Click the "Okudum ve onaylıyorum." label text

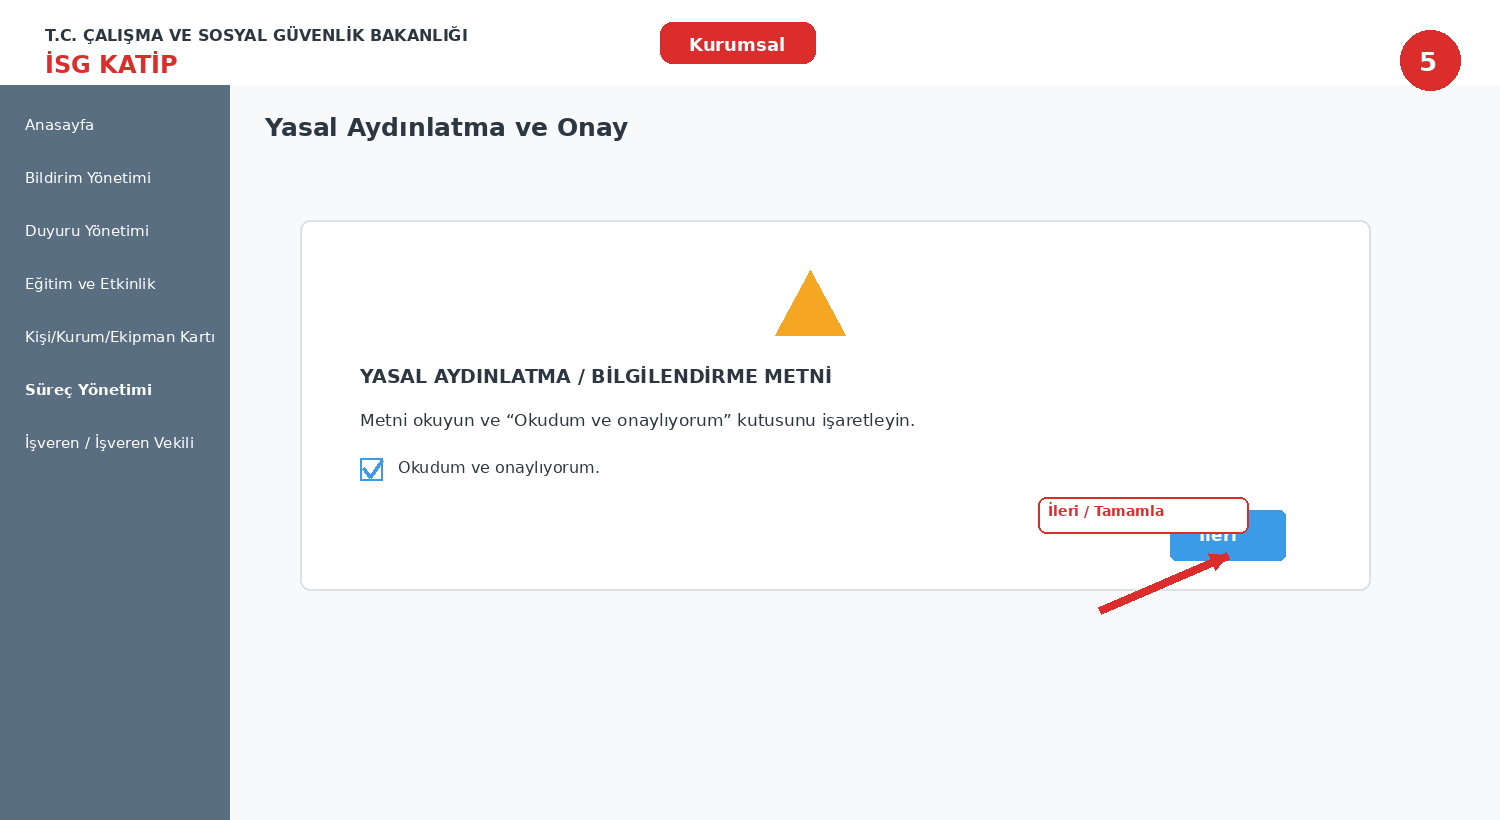point(499,468)
